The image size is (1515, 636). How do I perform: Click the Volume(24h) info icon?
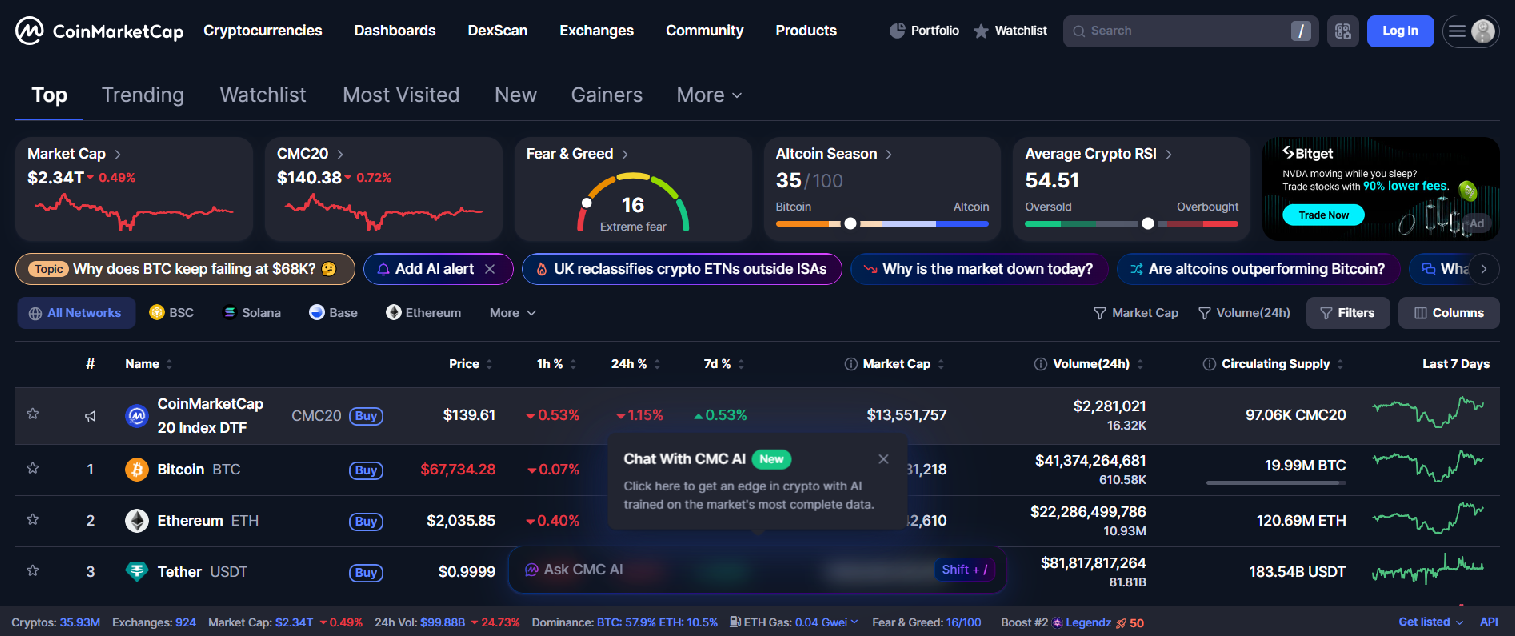point(1040,364)
